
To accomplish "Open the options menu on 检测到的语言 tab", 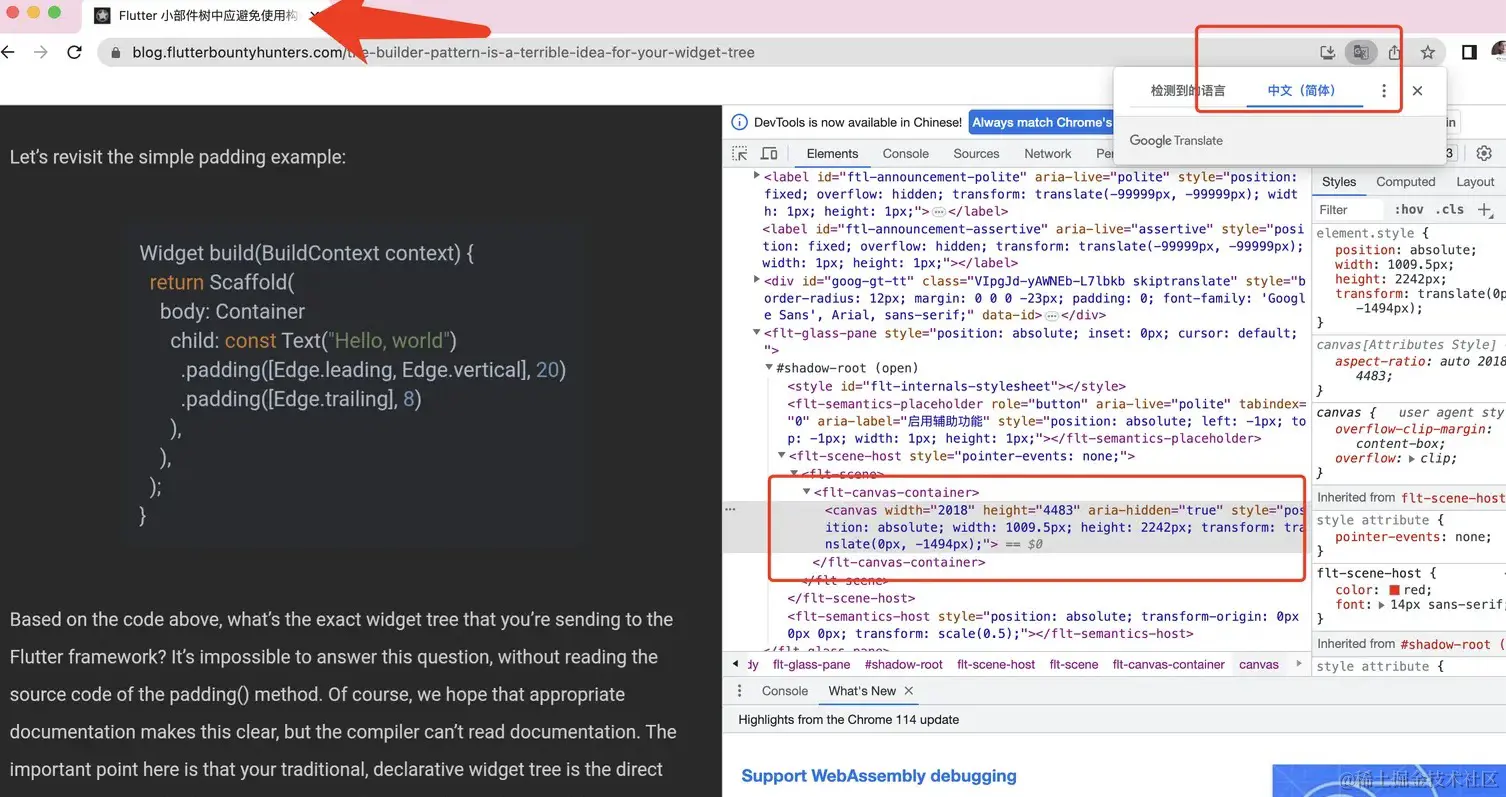I will (1384, 90).
